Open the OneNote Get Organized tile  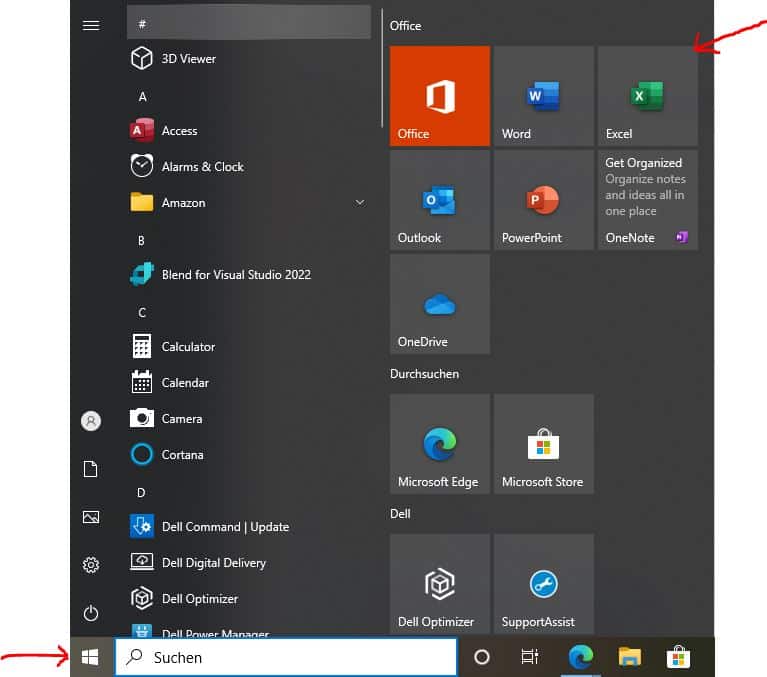648,200
